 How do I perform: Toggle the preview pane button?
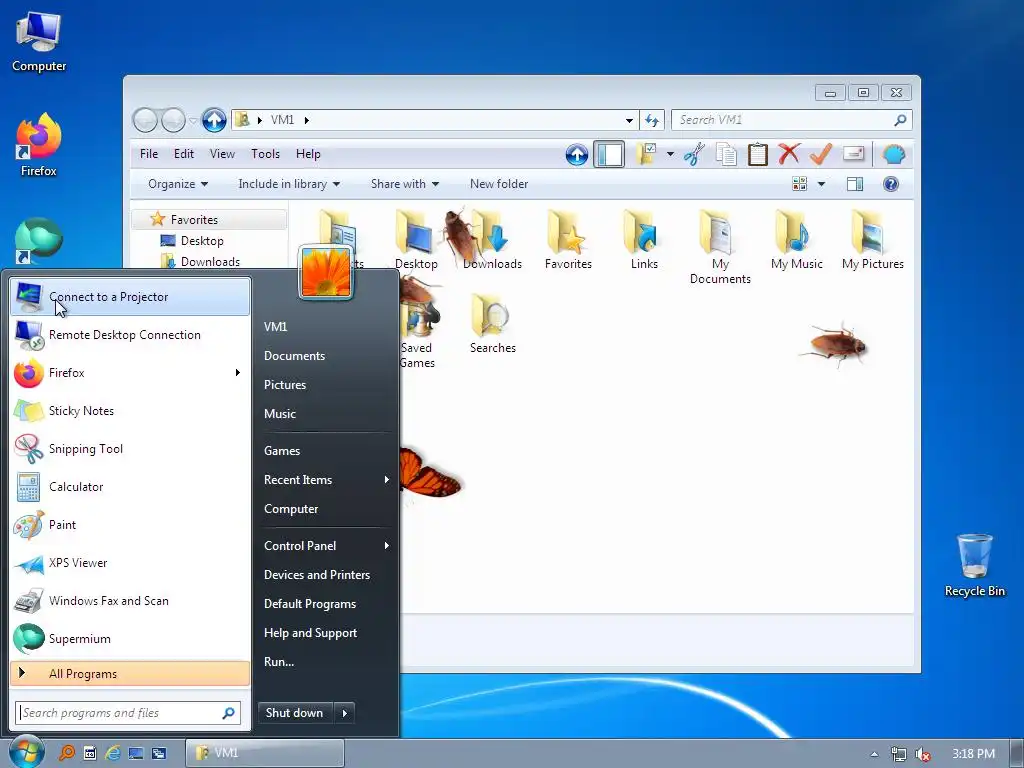[x=855, y=184]
